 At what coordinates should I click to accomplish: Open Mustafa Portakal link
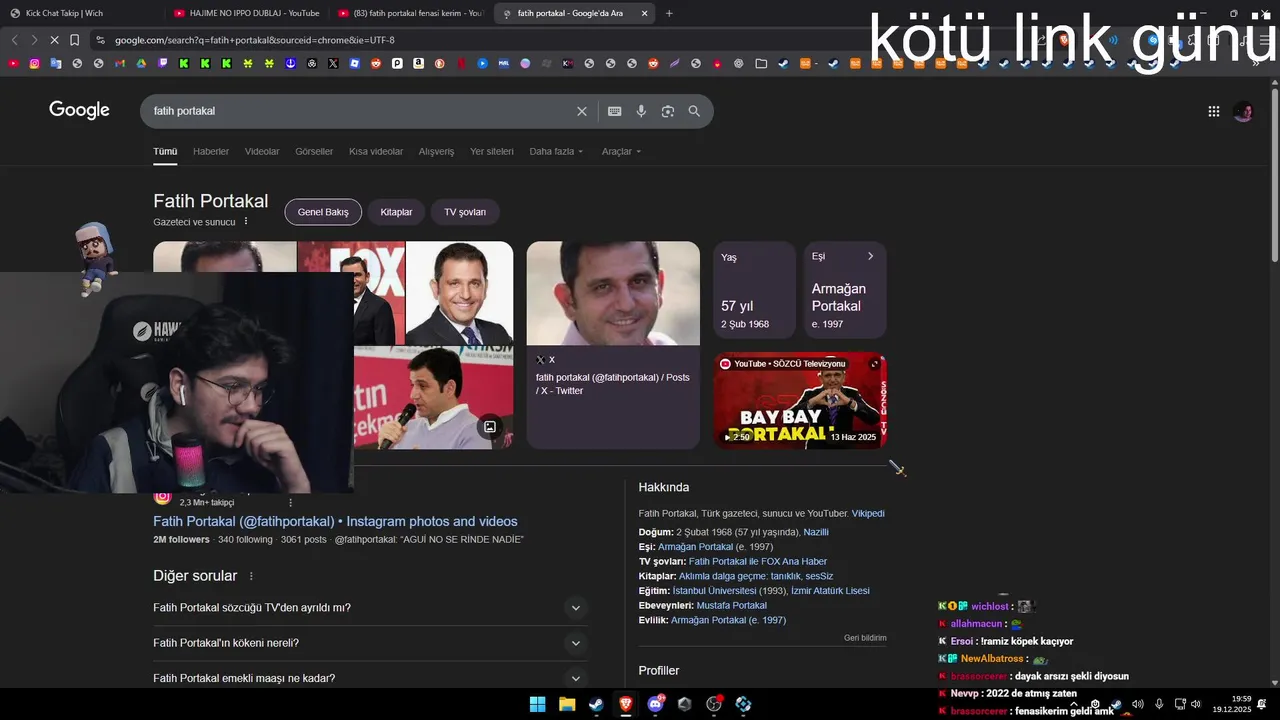click(x=732, y=606)
